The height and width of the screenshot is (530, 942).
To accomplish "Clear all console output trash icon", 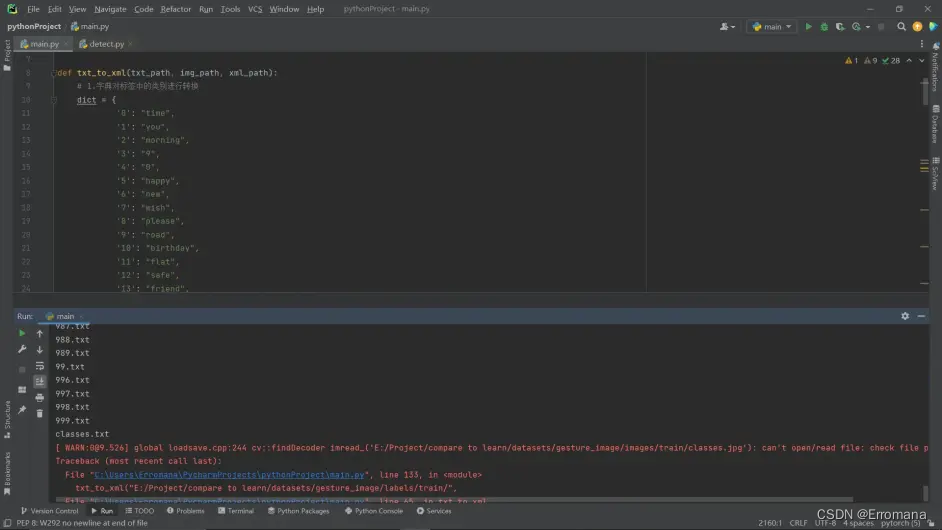I will [40, 413].
